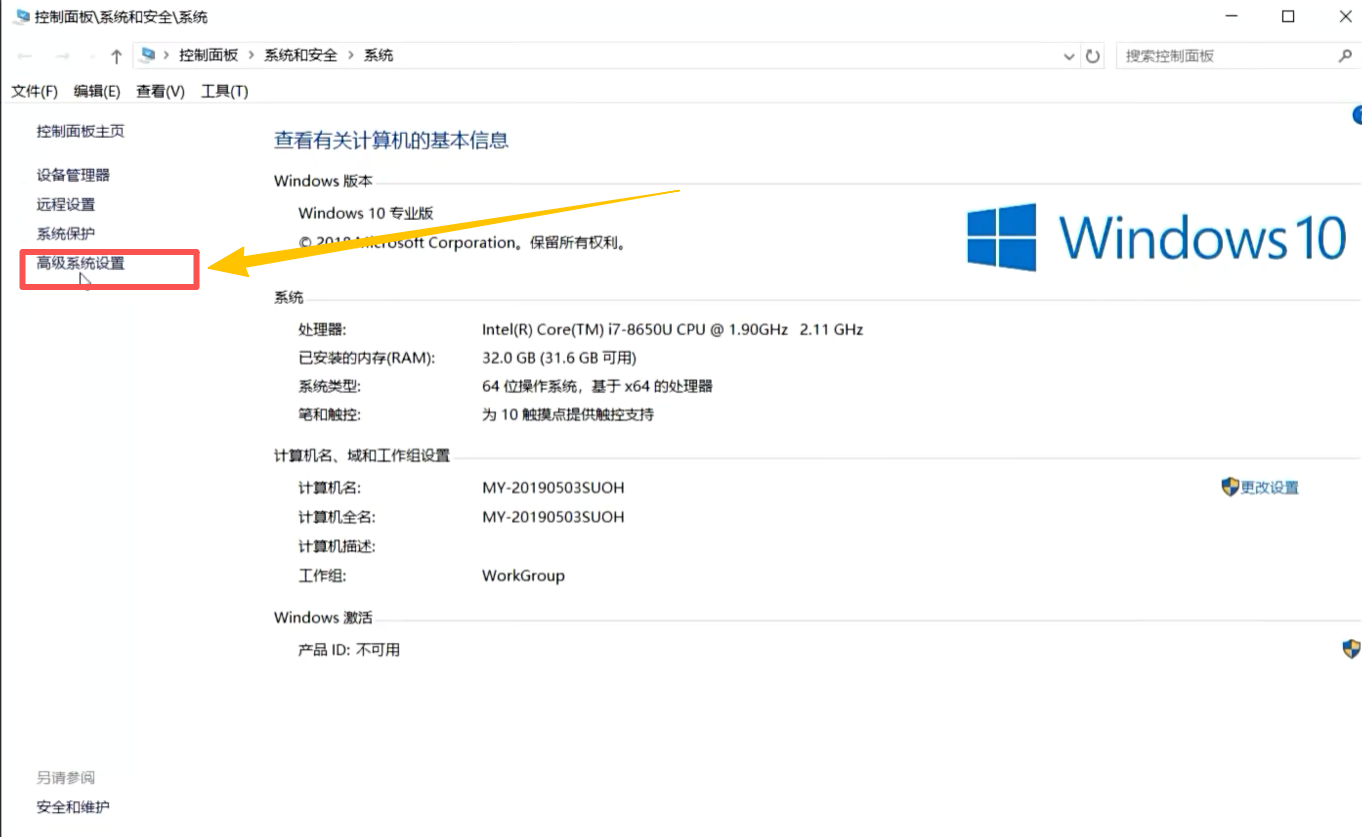Open the 文件(F) menu
1362x837 pixels.
pos(35,91)
